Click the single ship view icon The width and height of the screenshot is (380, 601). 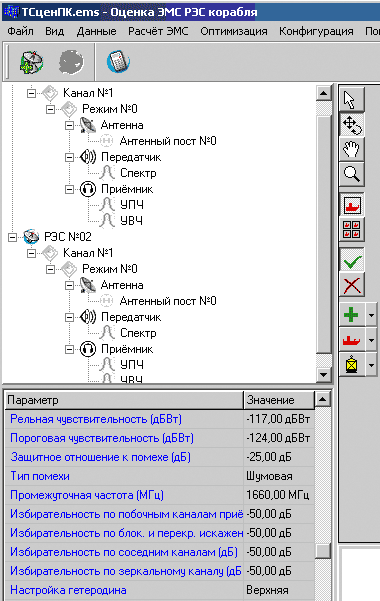coord(352,205)
